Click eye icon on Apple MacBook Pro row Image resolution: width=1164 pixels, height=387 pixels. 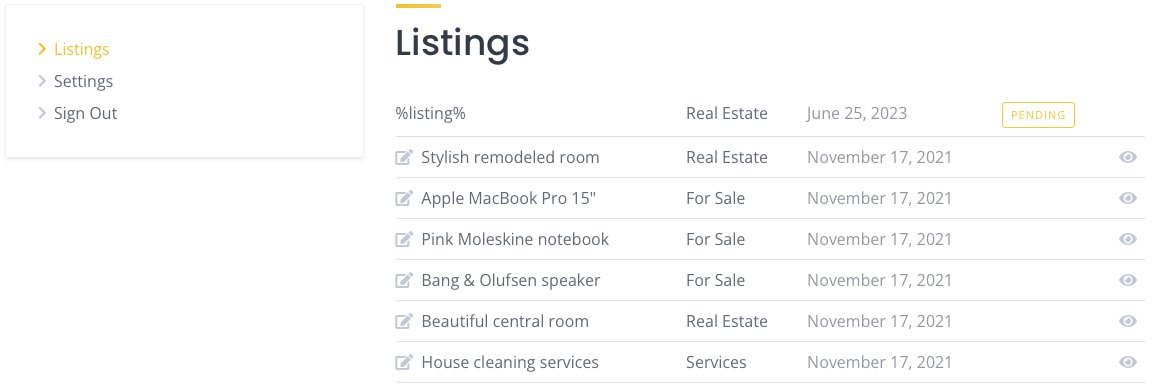tap(1128, 198)
